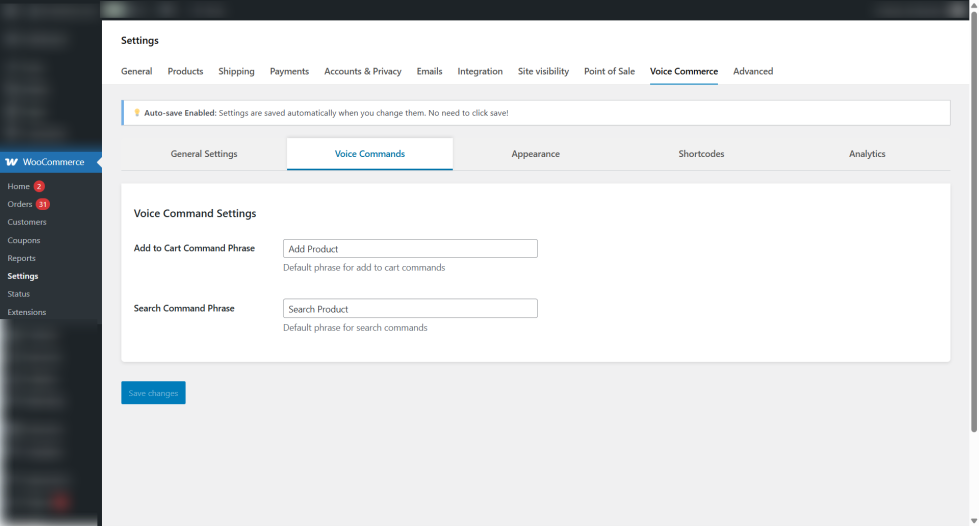Click the Add to Cart Command Phrase field
Image resolution: width=979 pixels, height=526 pixels.
(x=410, y=249)
